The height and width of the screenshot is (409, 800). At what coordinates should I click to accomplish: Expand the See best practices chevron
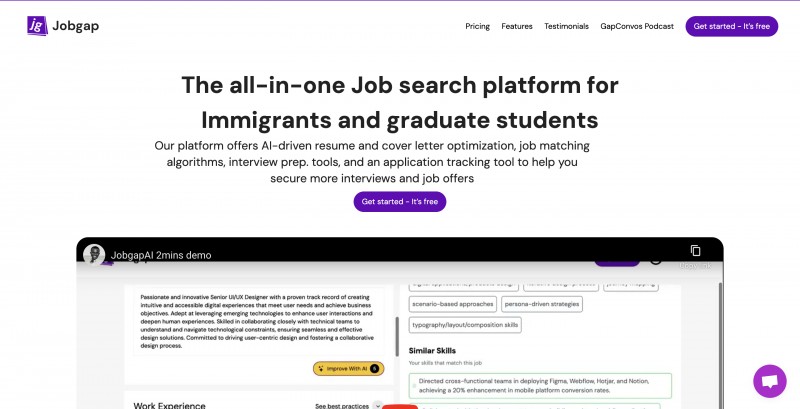tap(377, 406)
